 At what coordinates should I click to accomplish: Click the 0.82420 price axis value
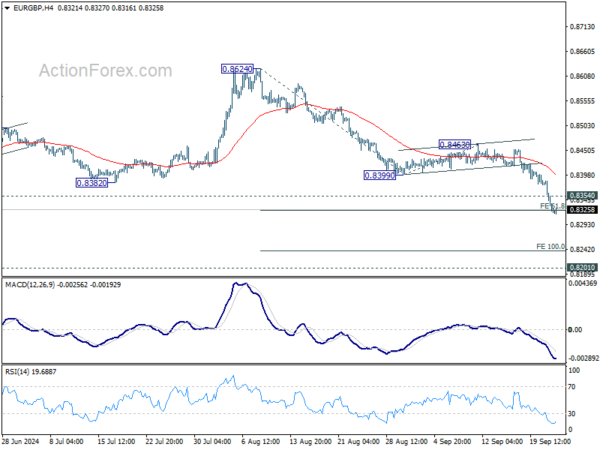(x=582, y=249)
